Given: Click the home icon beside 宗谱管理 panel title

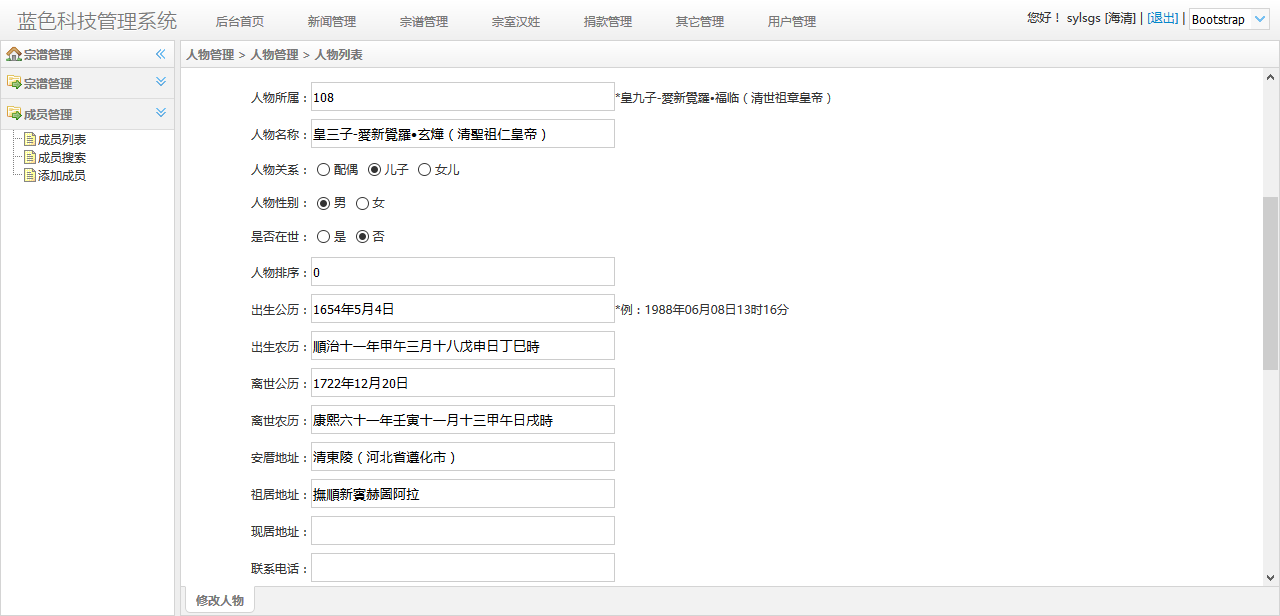Looking at the screenshot, I should pyautogui.click(x=14, y=55).
